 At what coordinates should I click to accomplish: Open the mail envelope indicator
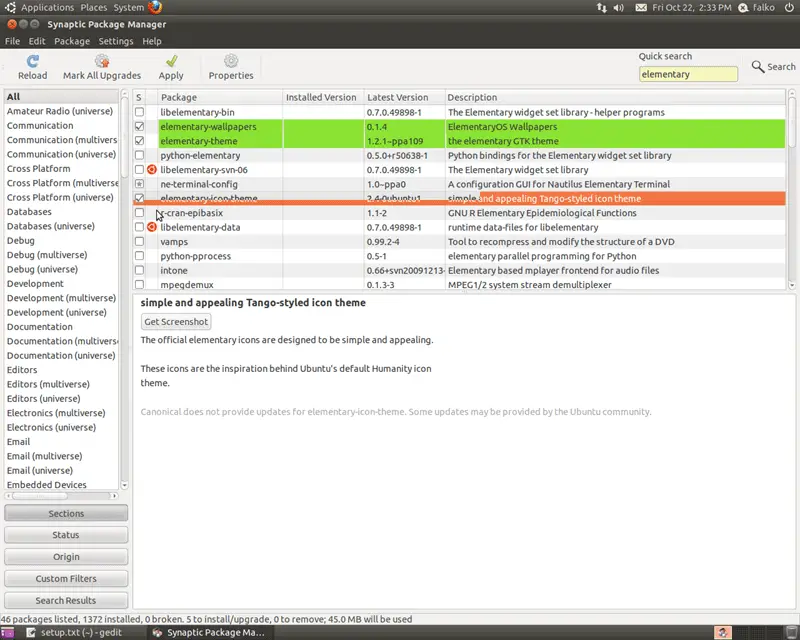[641, 8]
